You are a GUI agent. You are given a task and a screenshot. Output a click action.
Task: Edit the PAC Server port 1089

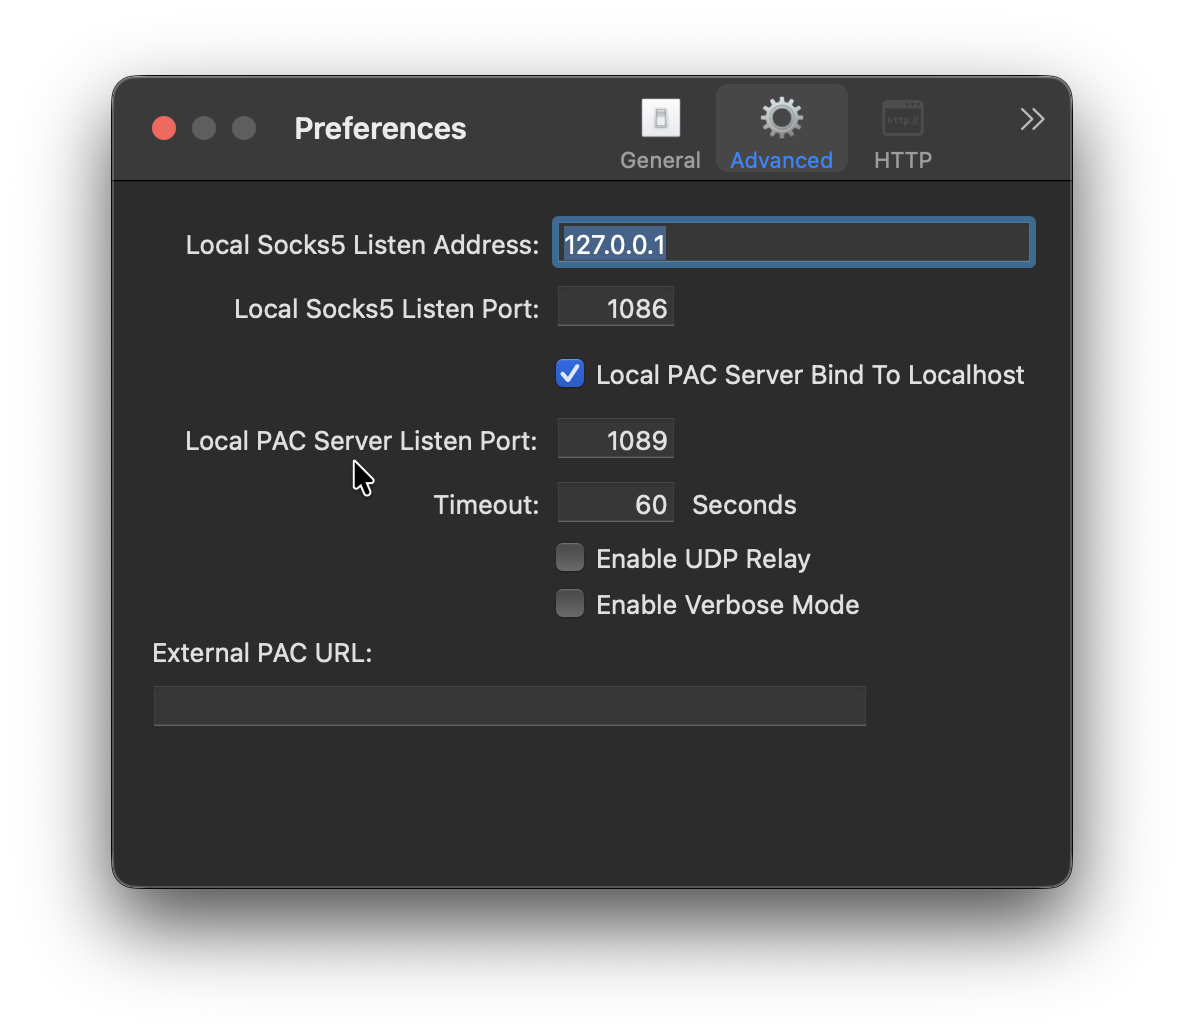pos(615,439)
